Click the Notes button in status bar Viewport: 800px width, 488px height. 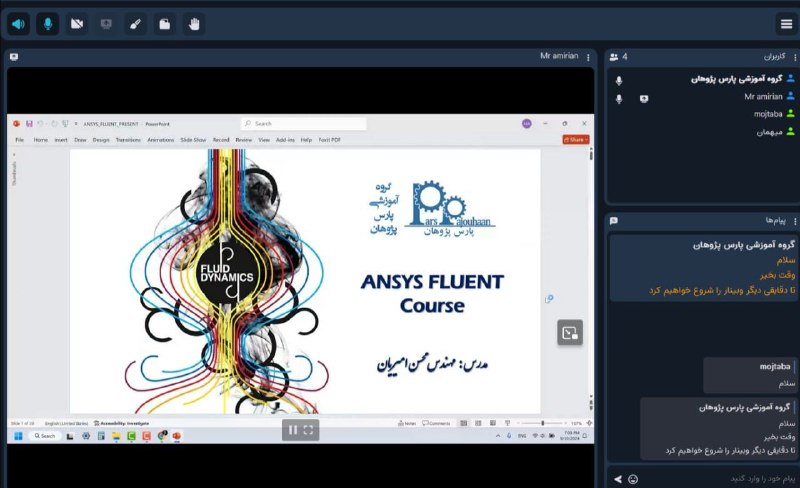pos(407,423)
